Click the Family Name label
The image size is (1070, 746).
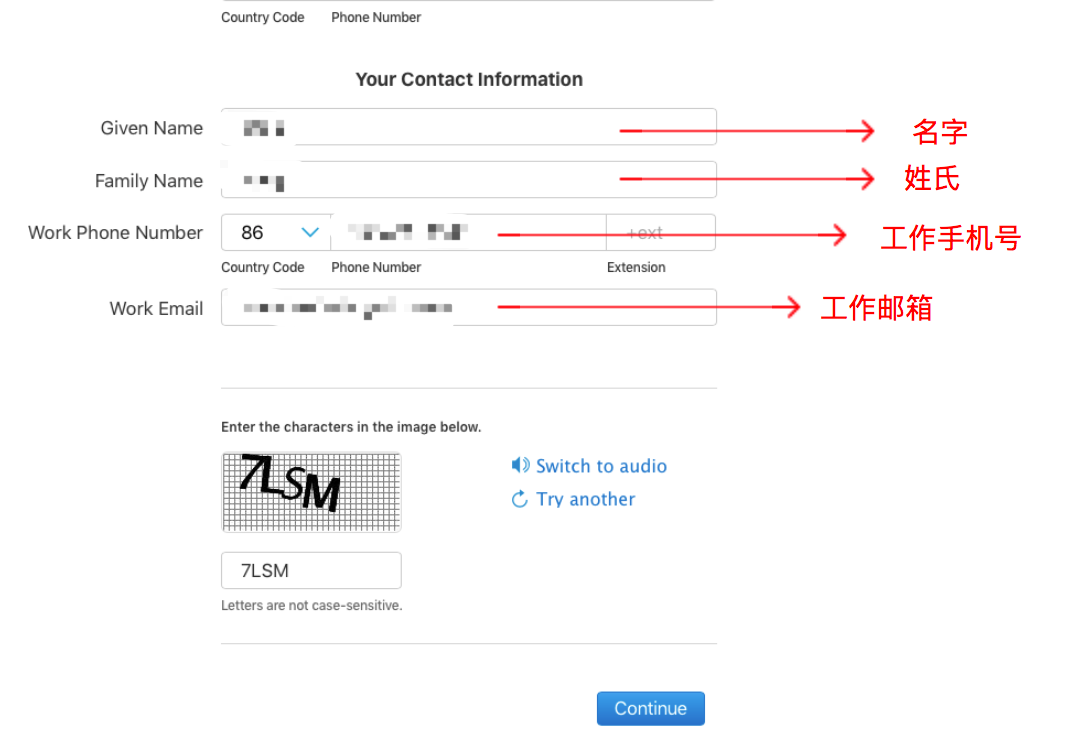(149, 181)
